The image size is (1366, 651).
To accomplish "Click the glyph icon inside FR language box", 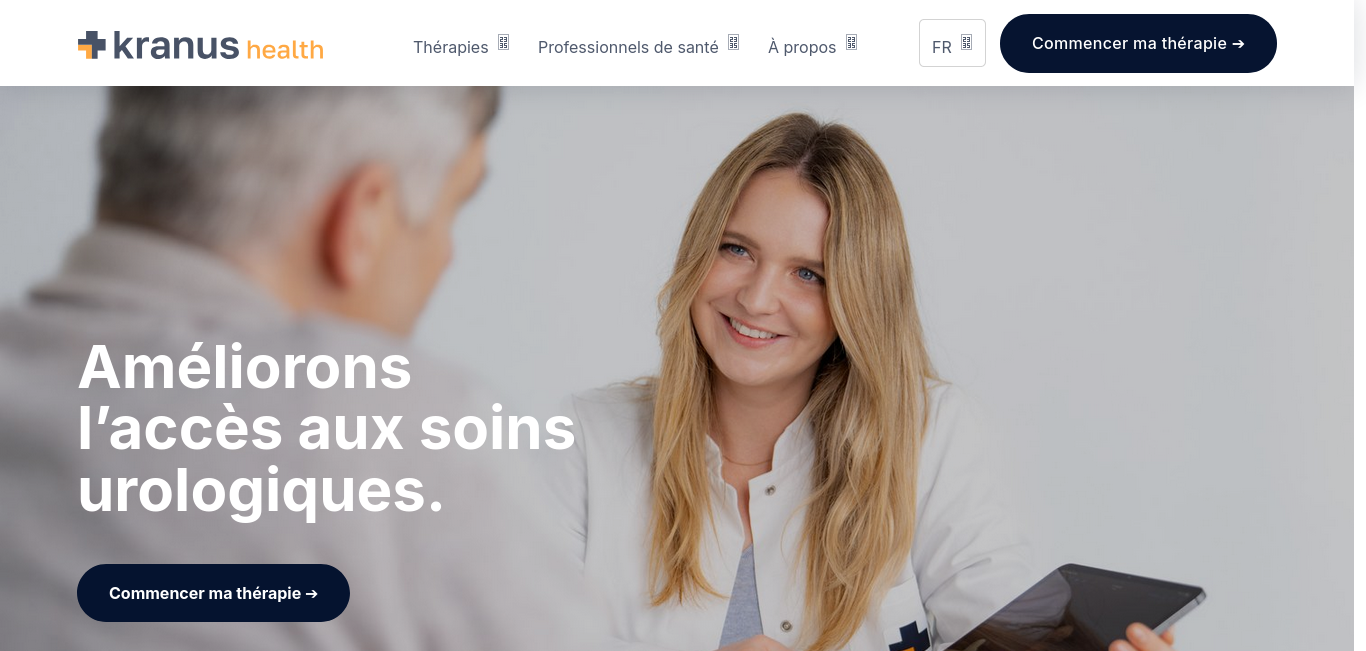I will click(x=966, y=42).
